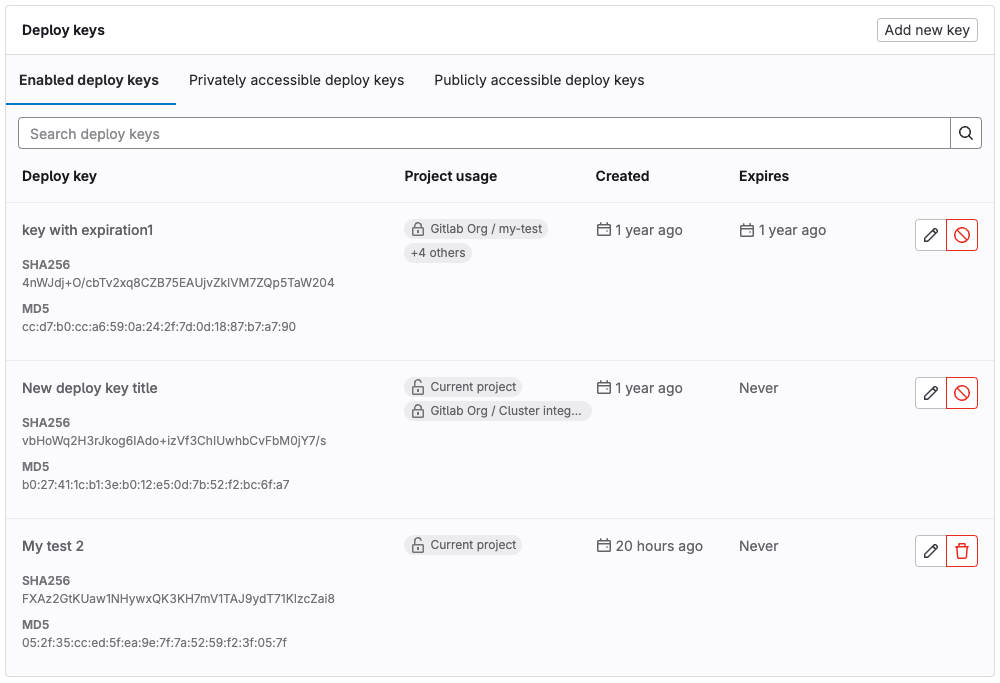Open Privately accessible deploy keys tab

pyautogui.click(x=297, y=80)
